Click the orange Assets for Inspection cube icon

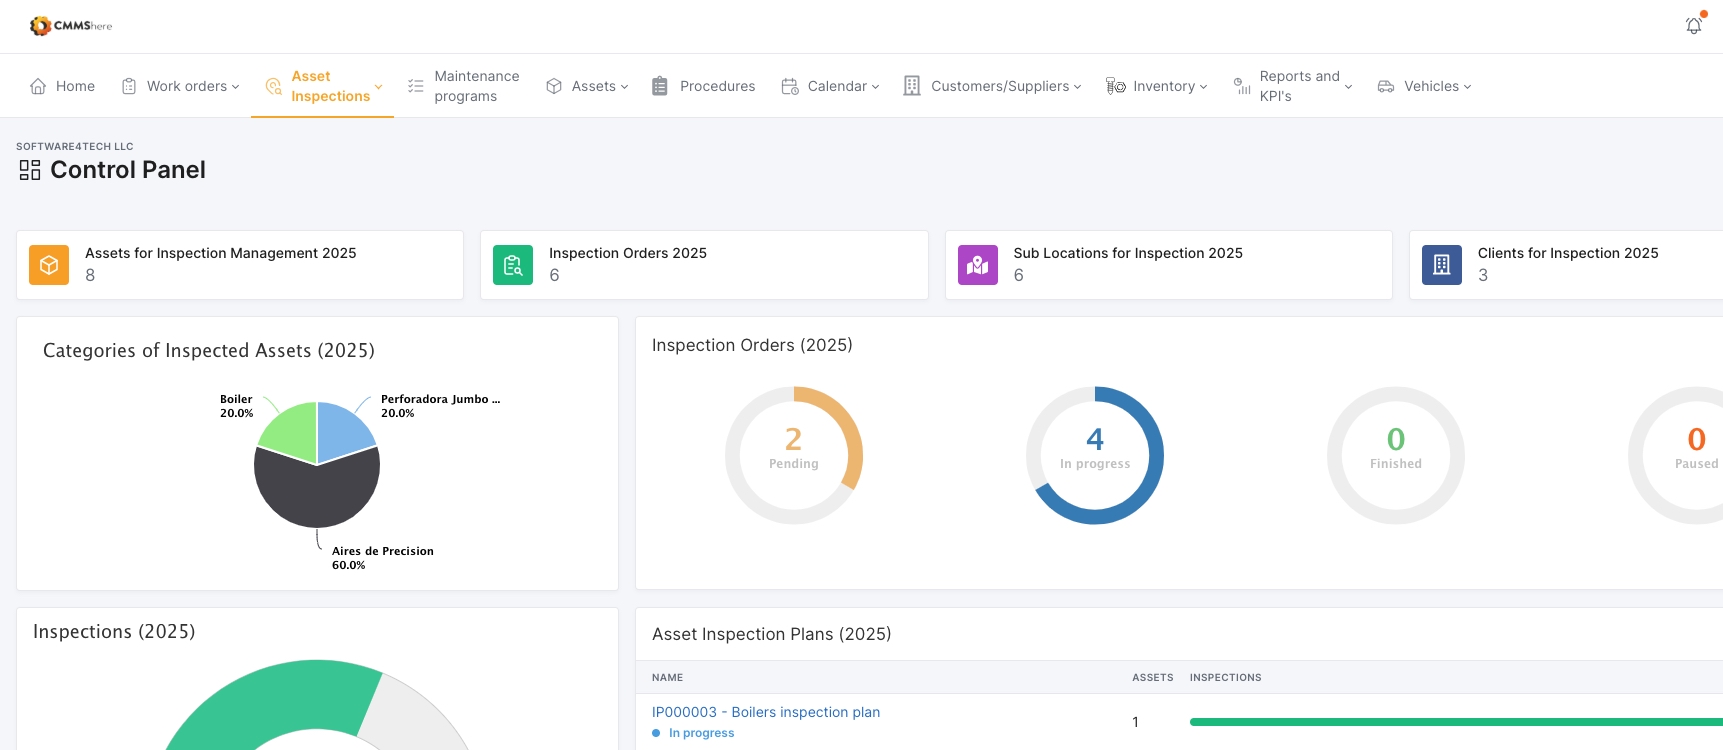(49, 265)
